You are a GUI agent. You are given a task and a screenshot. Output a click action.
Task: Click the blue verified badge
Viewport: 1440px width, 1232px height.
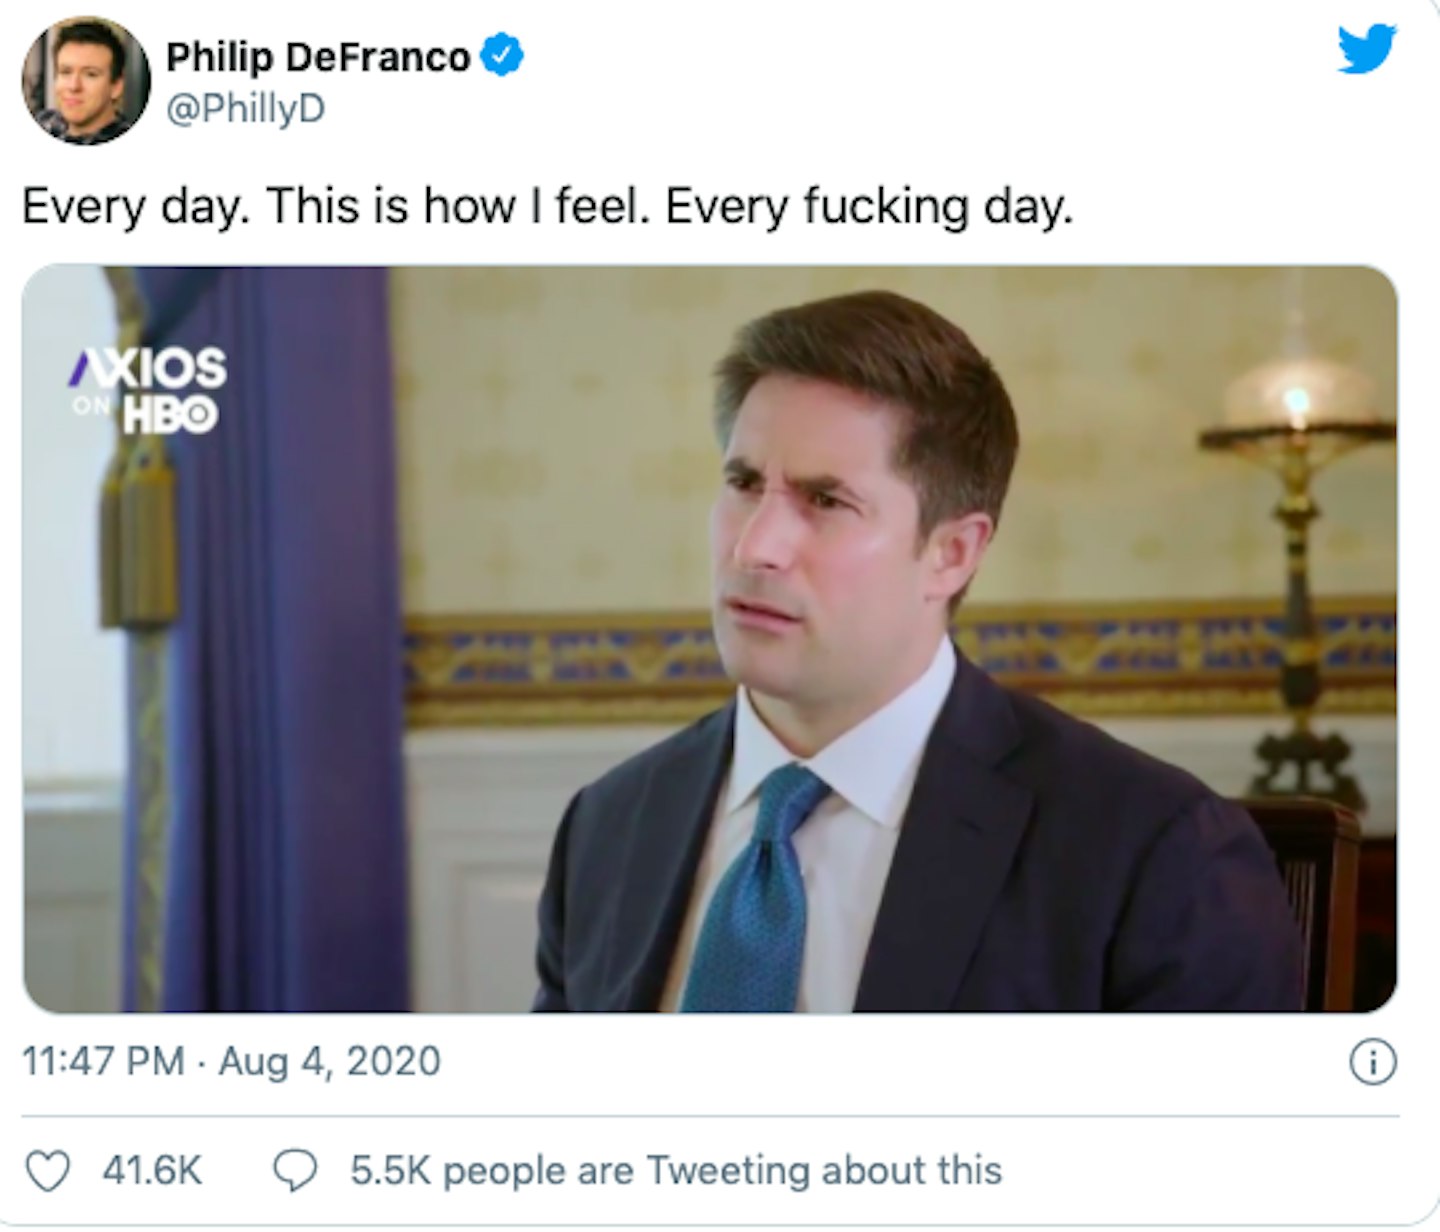[502, 56]
